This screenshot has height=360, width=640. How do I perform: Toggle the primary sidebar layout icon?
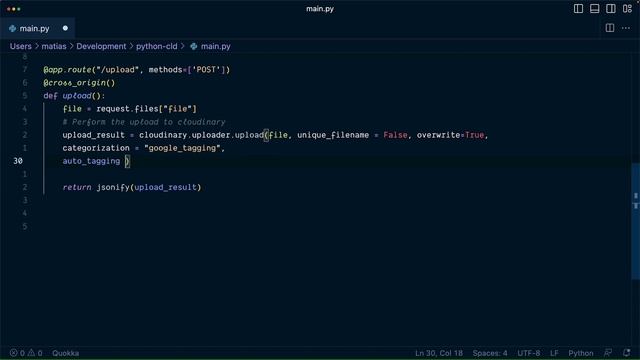(578, 9)
